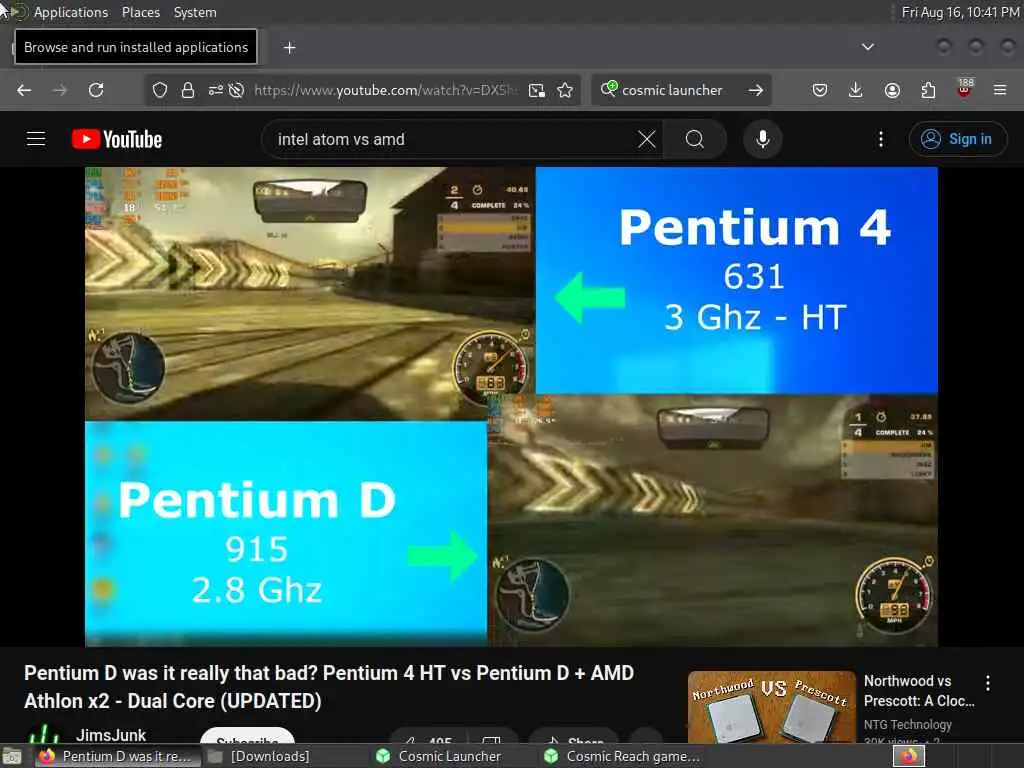Open YouTube settings three-dot menu
The height and width of the screenshot is (768, 1024).
click(x=881, y=139)
